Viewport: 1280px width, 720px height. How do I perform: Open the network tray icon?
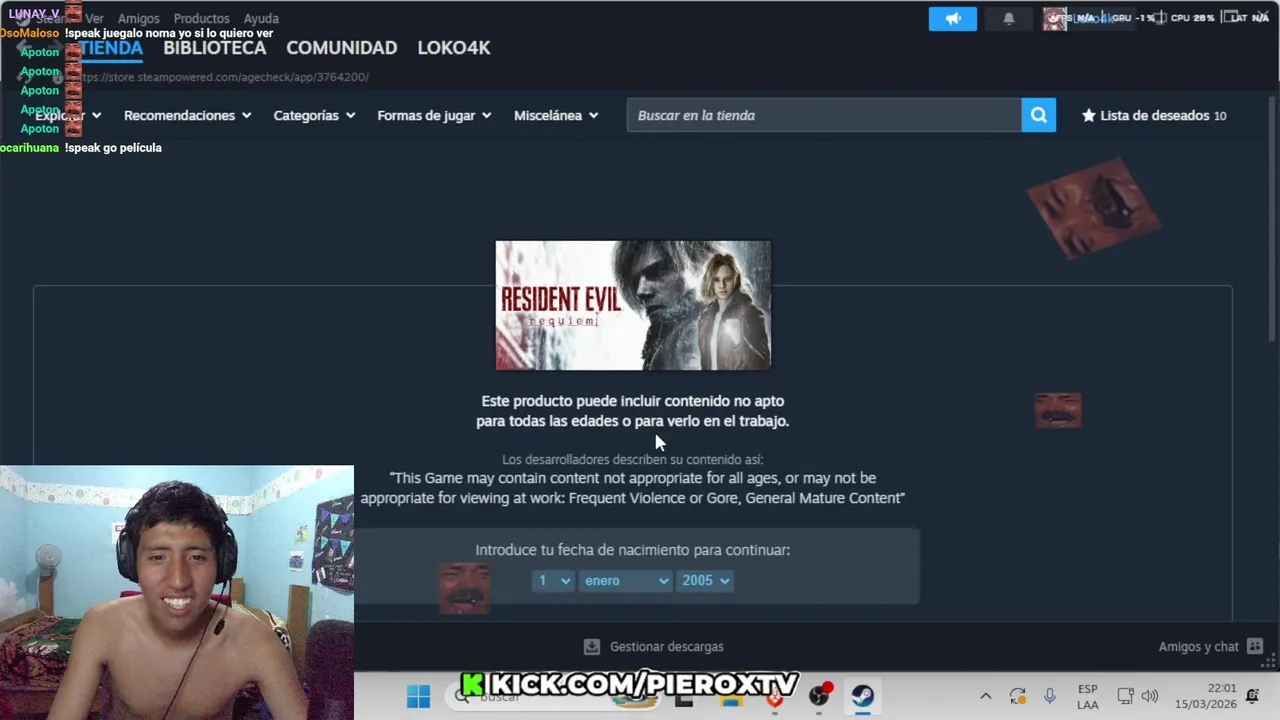(1125, 696)
